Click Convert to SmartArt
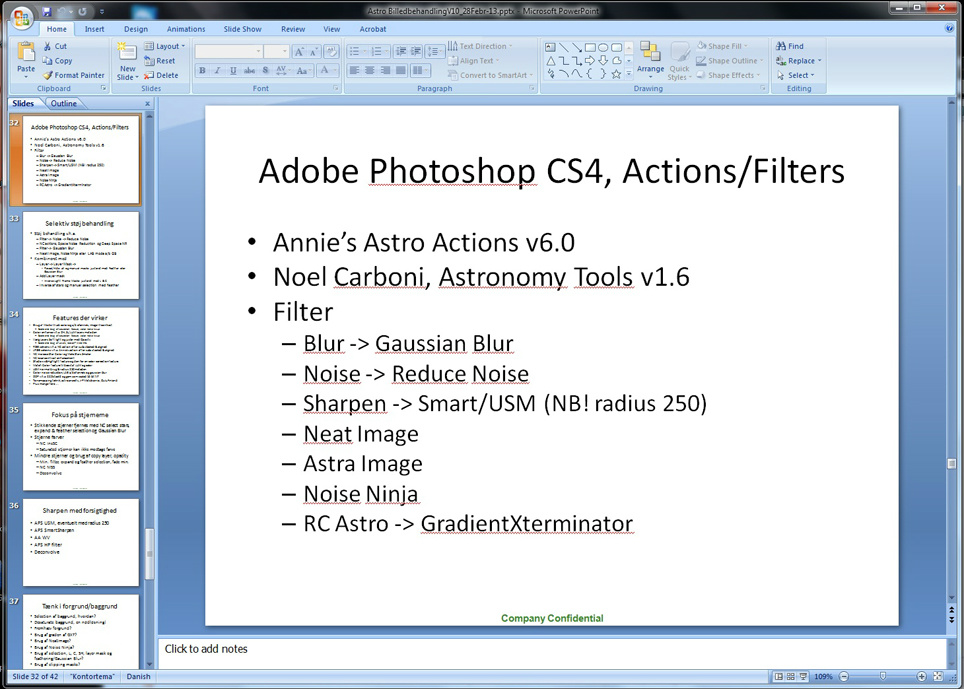This screenshot has width=964, height=689. click(491, 75)
